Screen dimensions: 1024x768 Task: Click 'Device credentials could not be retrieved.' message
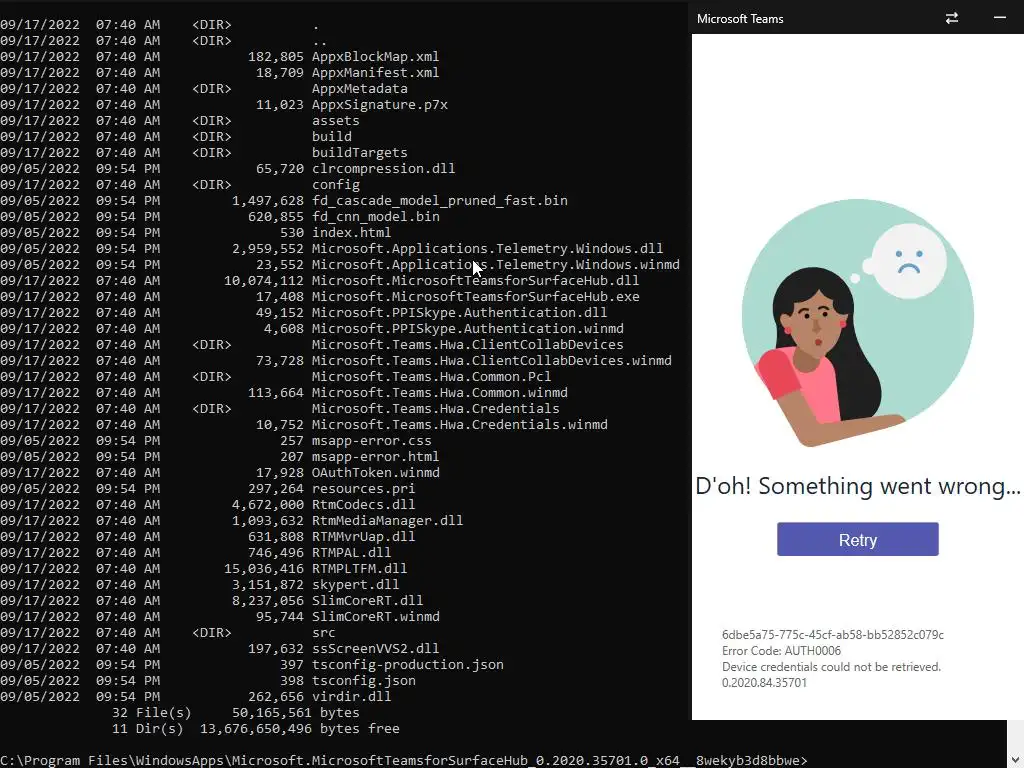pos(831,667)
